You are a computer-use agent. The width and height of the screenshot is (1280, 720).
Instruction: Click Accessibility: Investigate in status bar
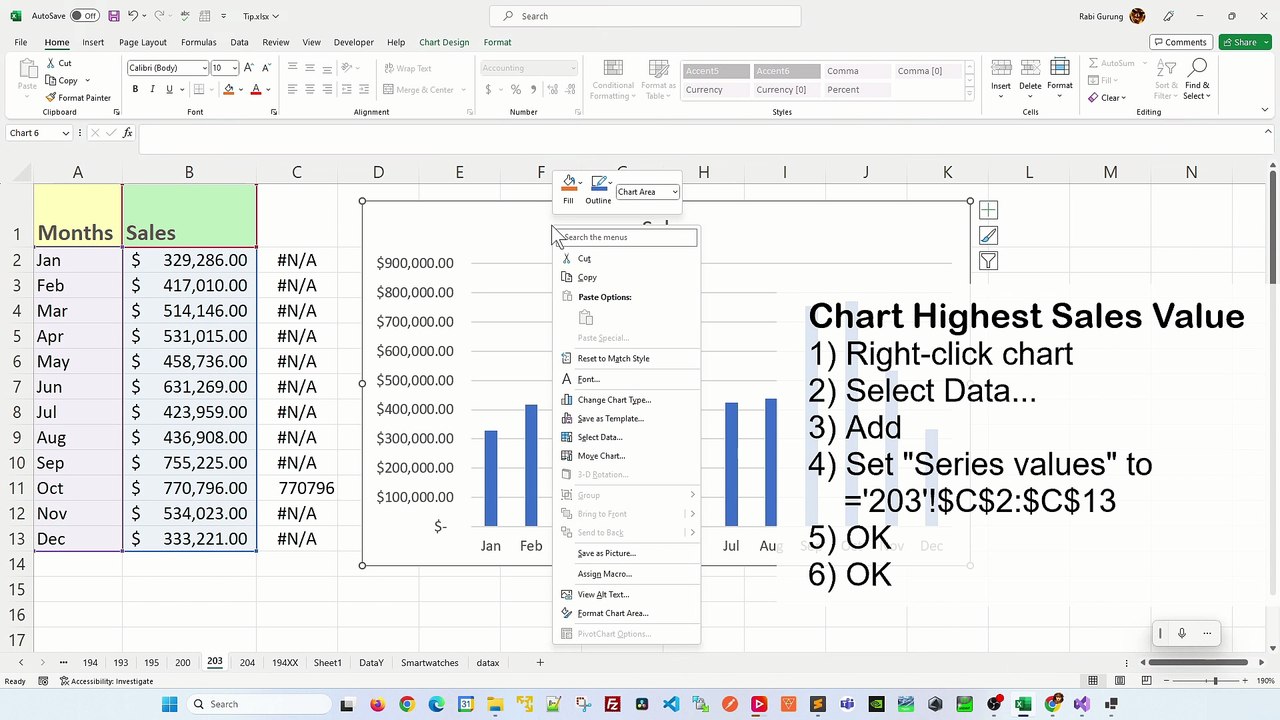(106, 681)
